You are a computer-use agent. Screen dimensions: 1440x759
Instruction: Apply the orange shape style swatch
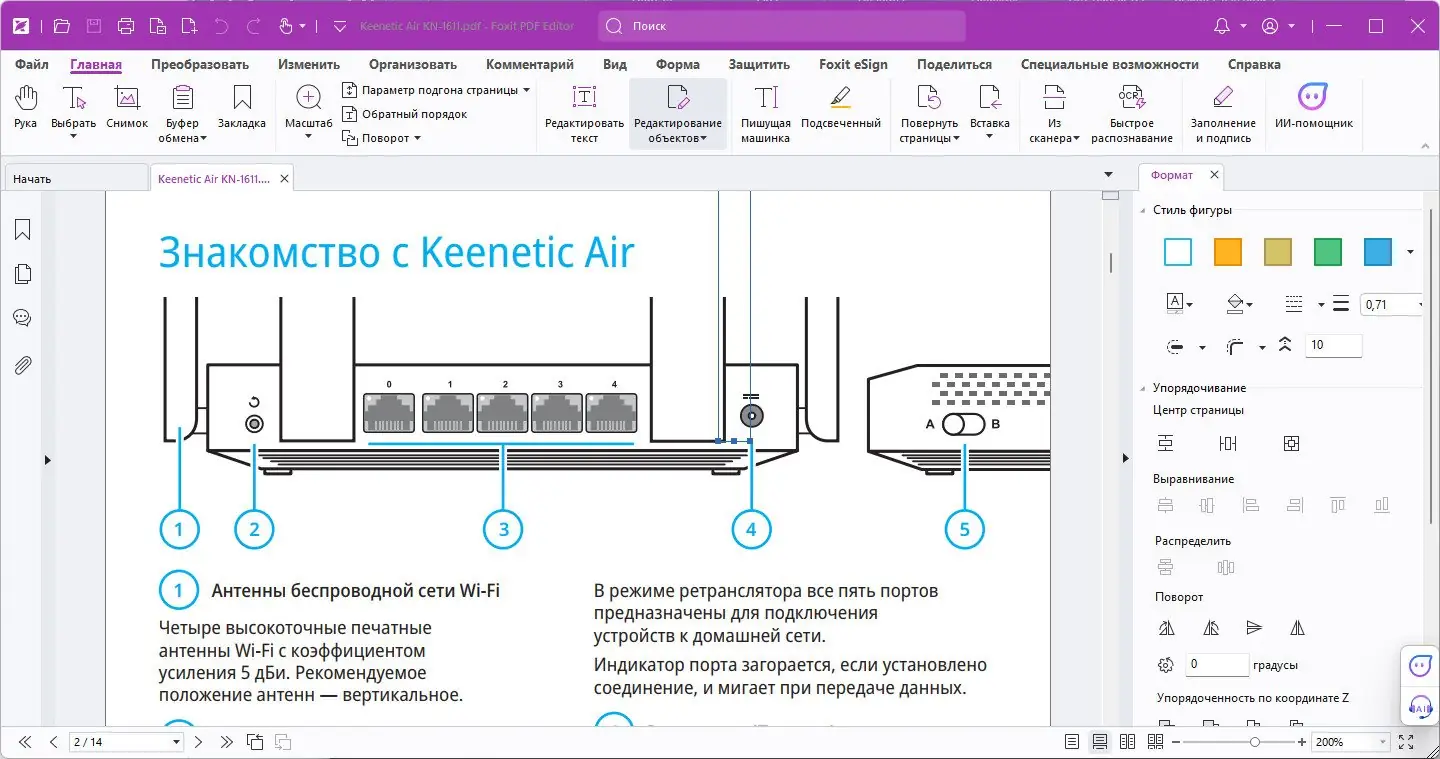tap(1228, 252)
